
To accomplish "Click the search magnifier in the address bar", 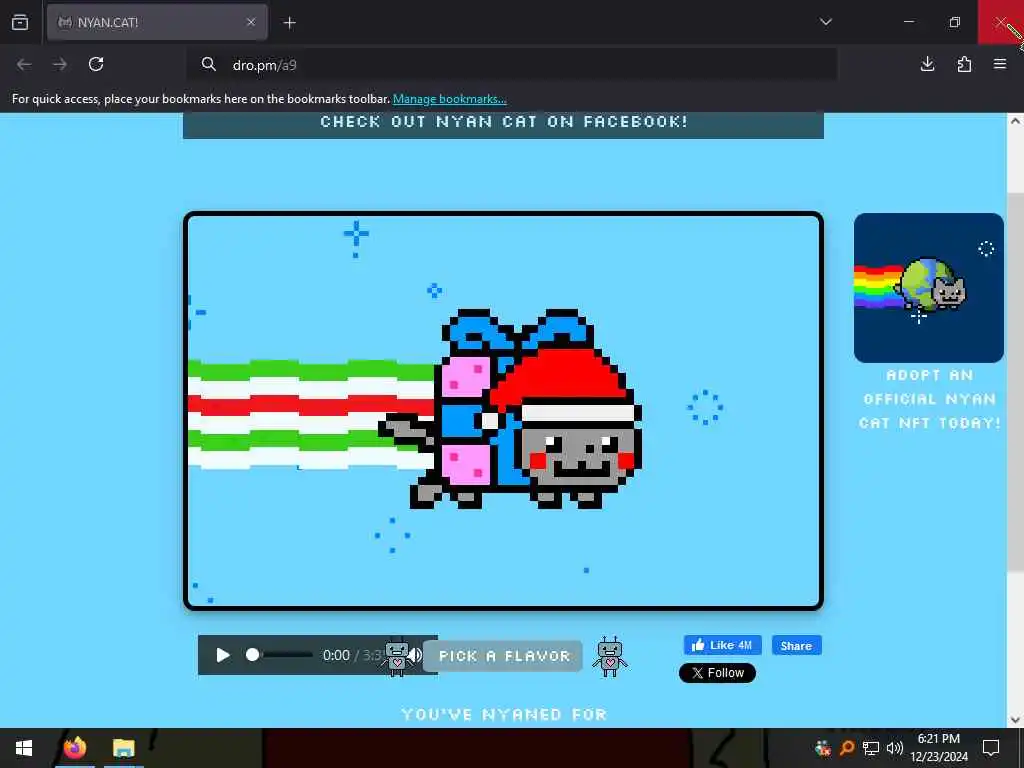I will pyautogui.click(x=208, y=64).
